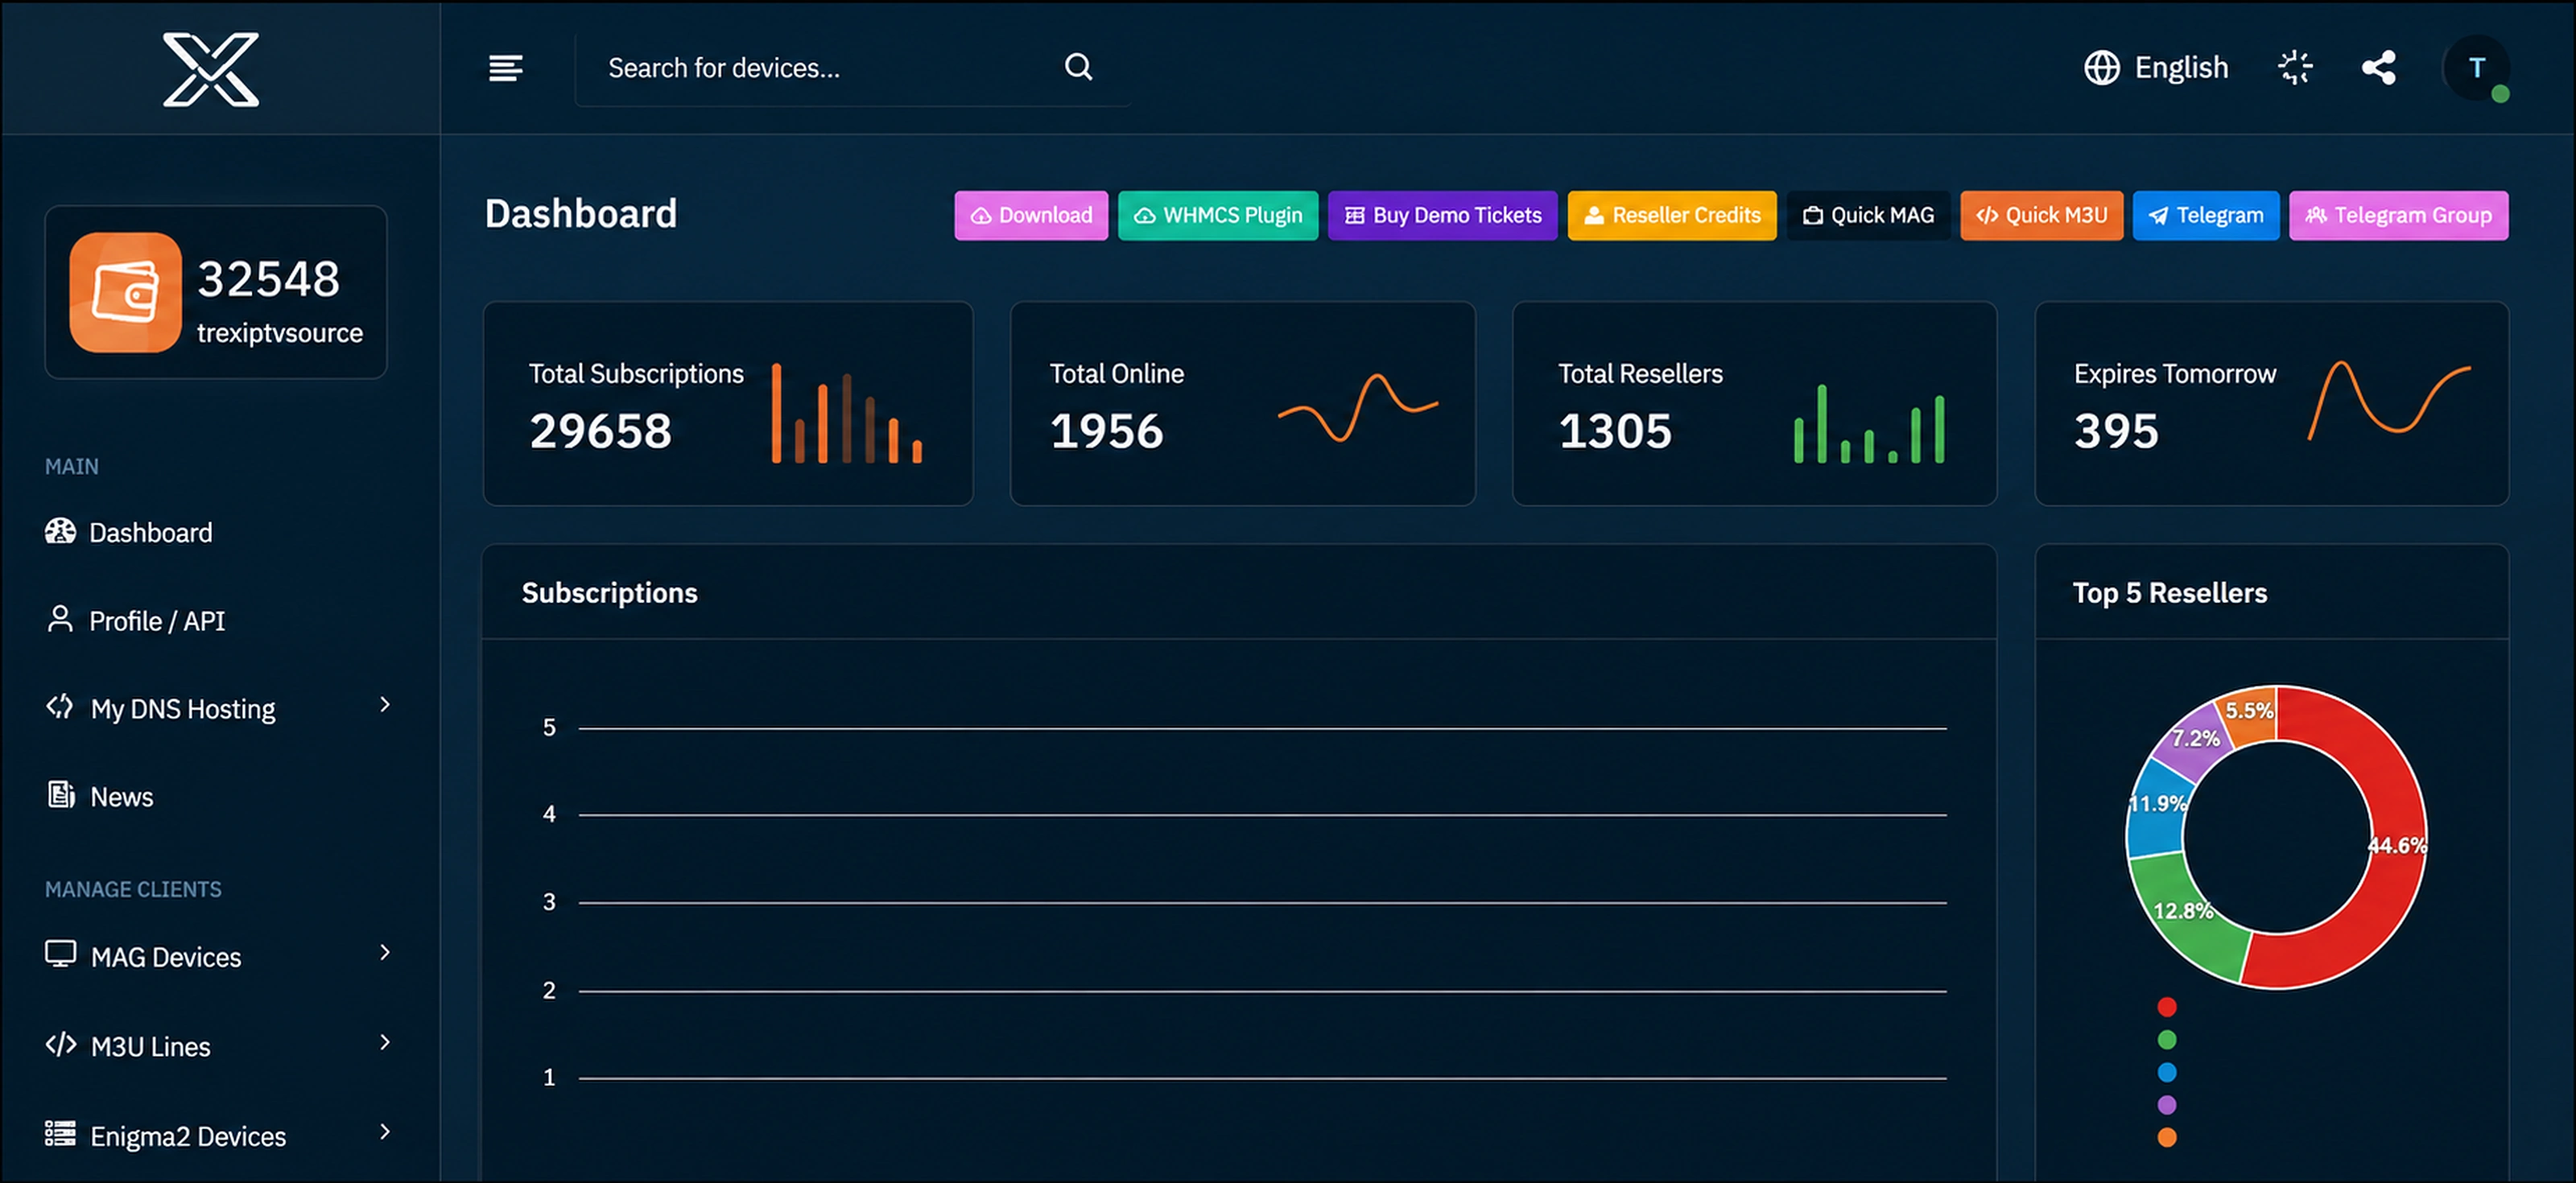Click the pink Download button
This screenshot has width=2576, height=1183.
[x=1031, y=215]
